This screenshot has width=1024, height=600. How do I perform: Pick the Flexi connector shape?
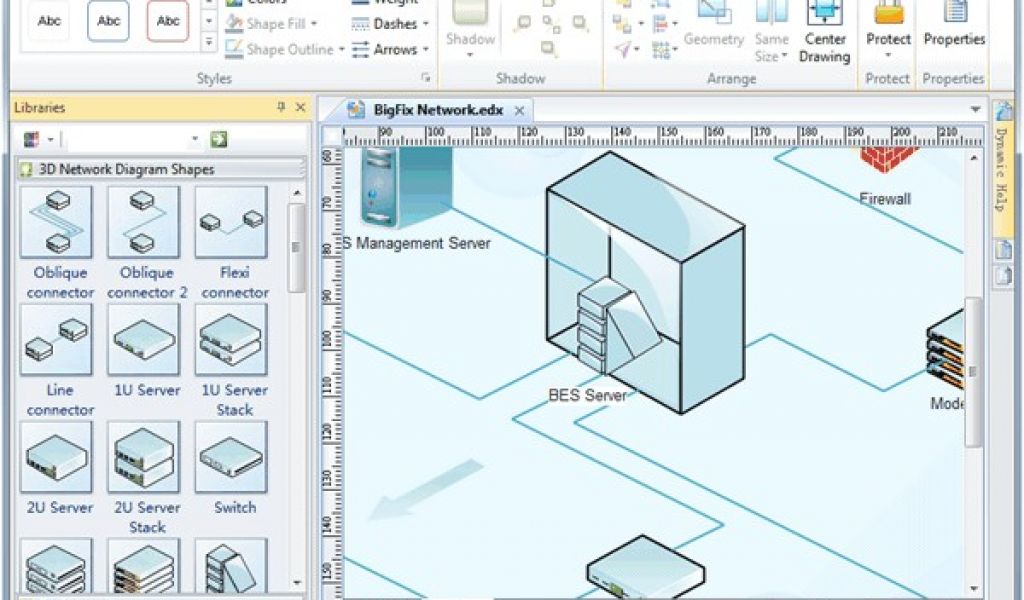(231, 222)
